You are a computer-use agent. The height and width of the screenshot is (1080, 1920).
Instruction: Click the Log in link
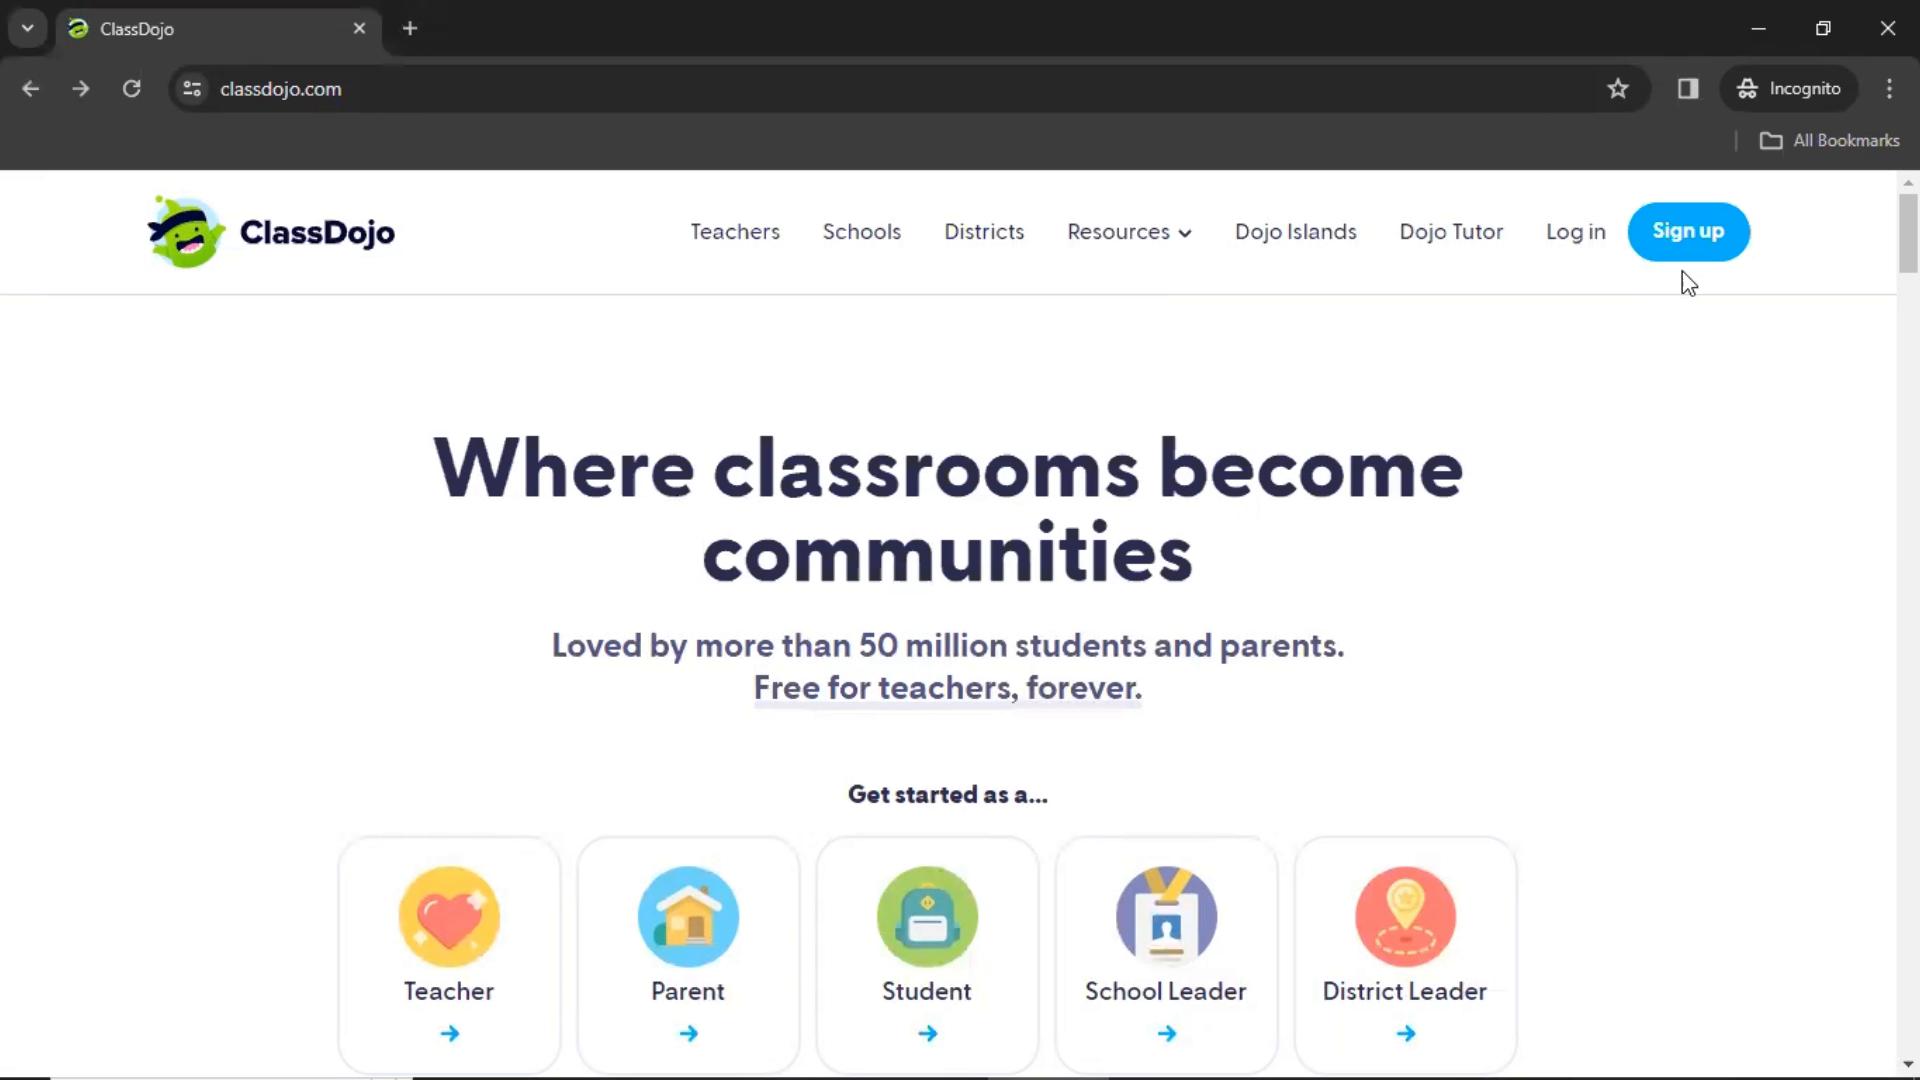1576,231
